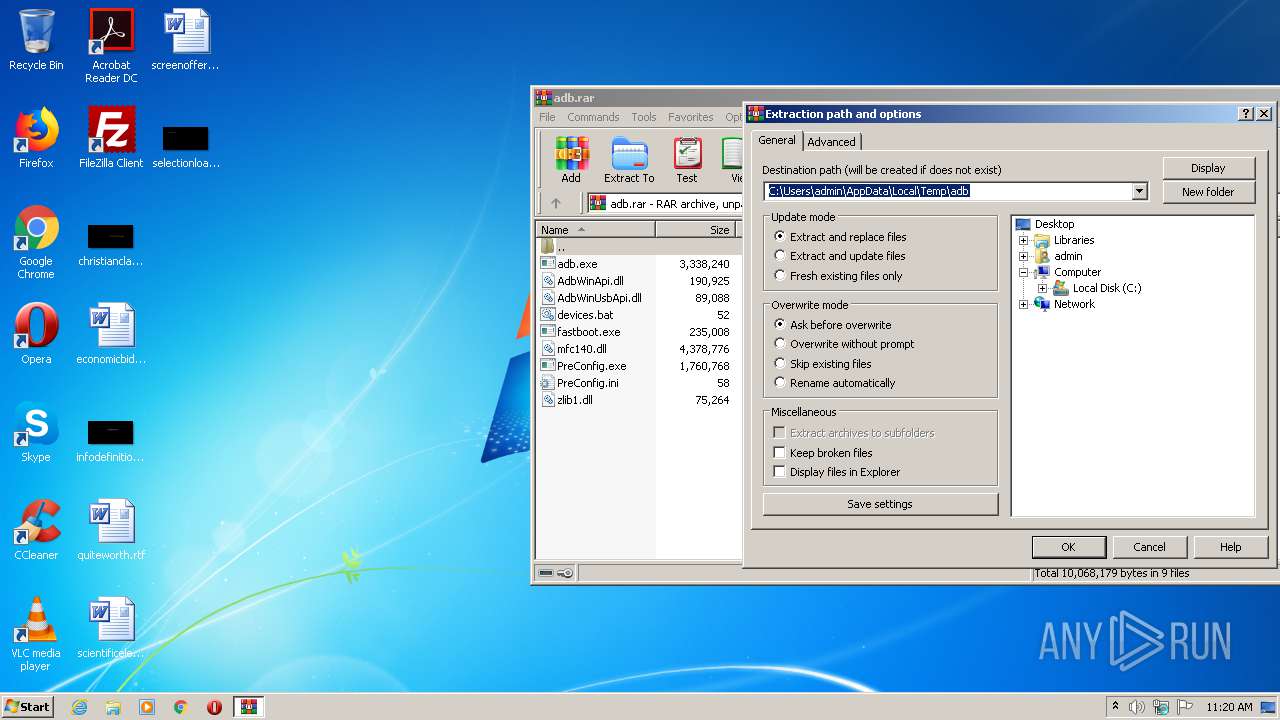Open the Tools menu in WinRAR
Screen dimensions: 1280x720
[x=644, y=117]
